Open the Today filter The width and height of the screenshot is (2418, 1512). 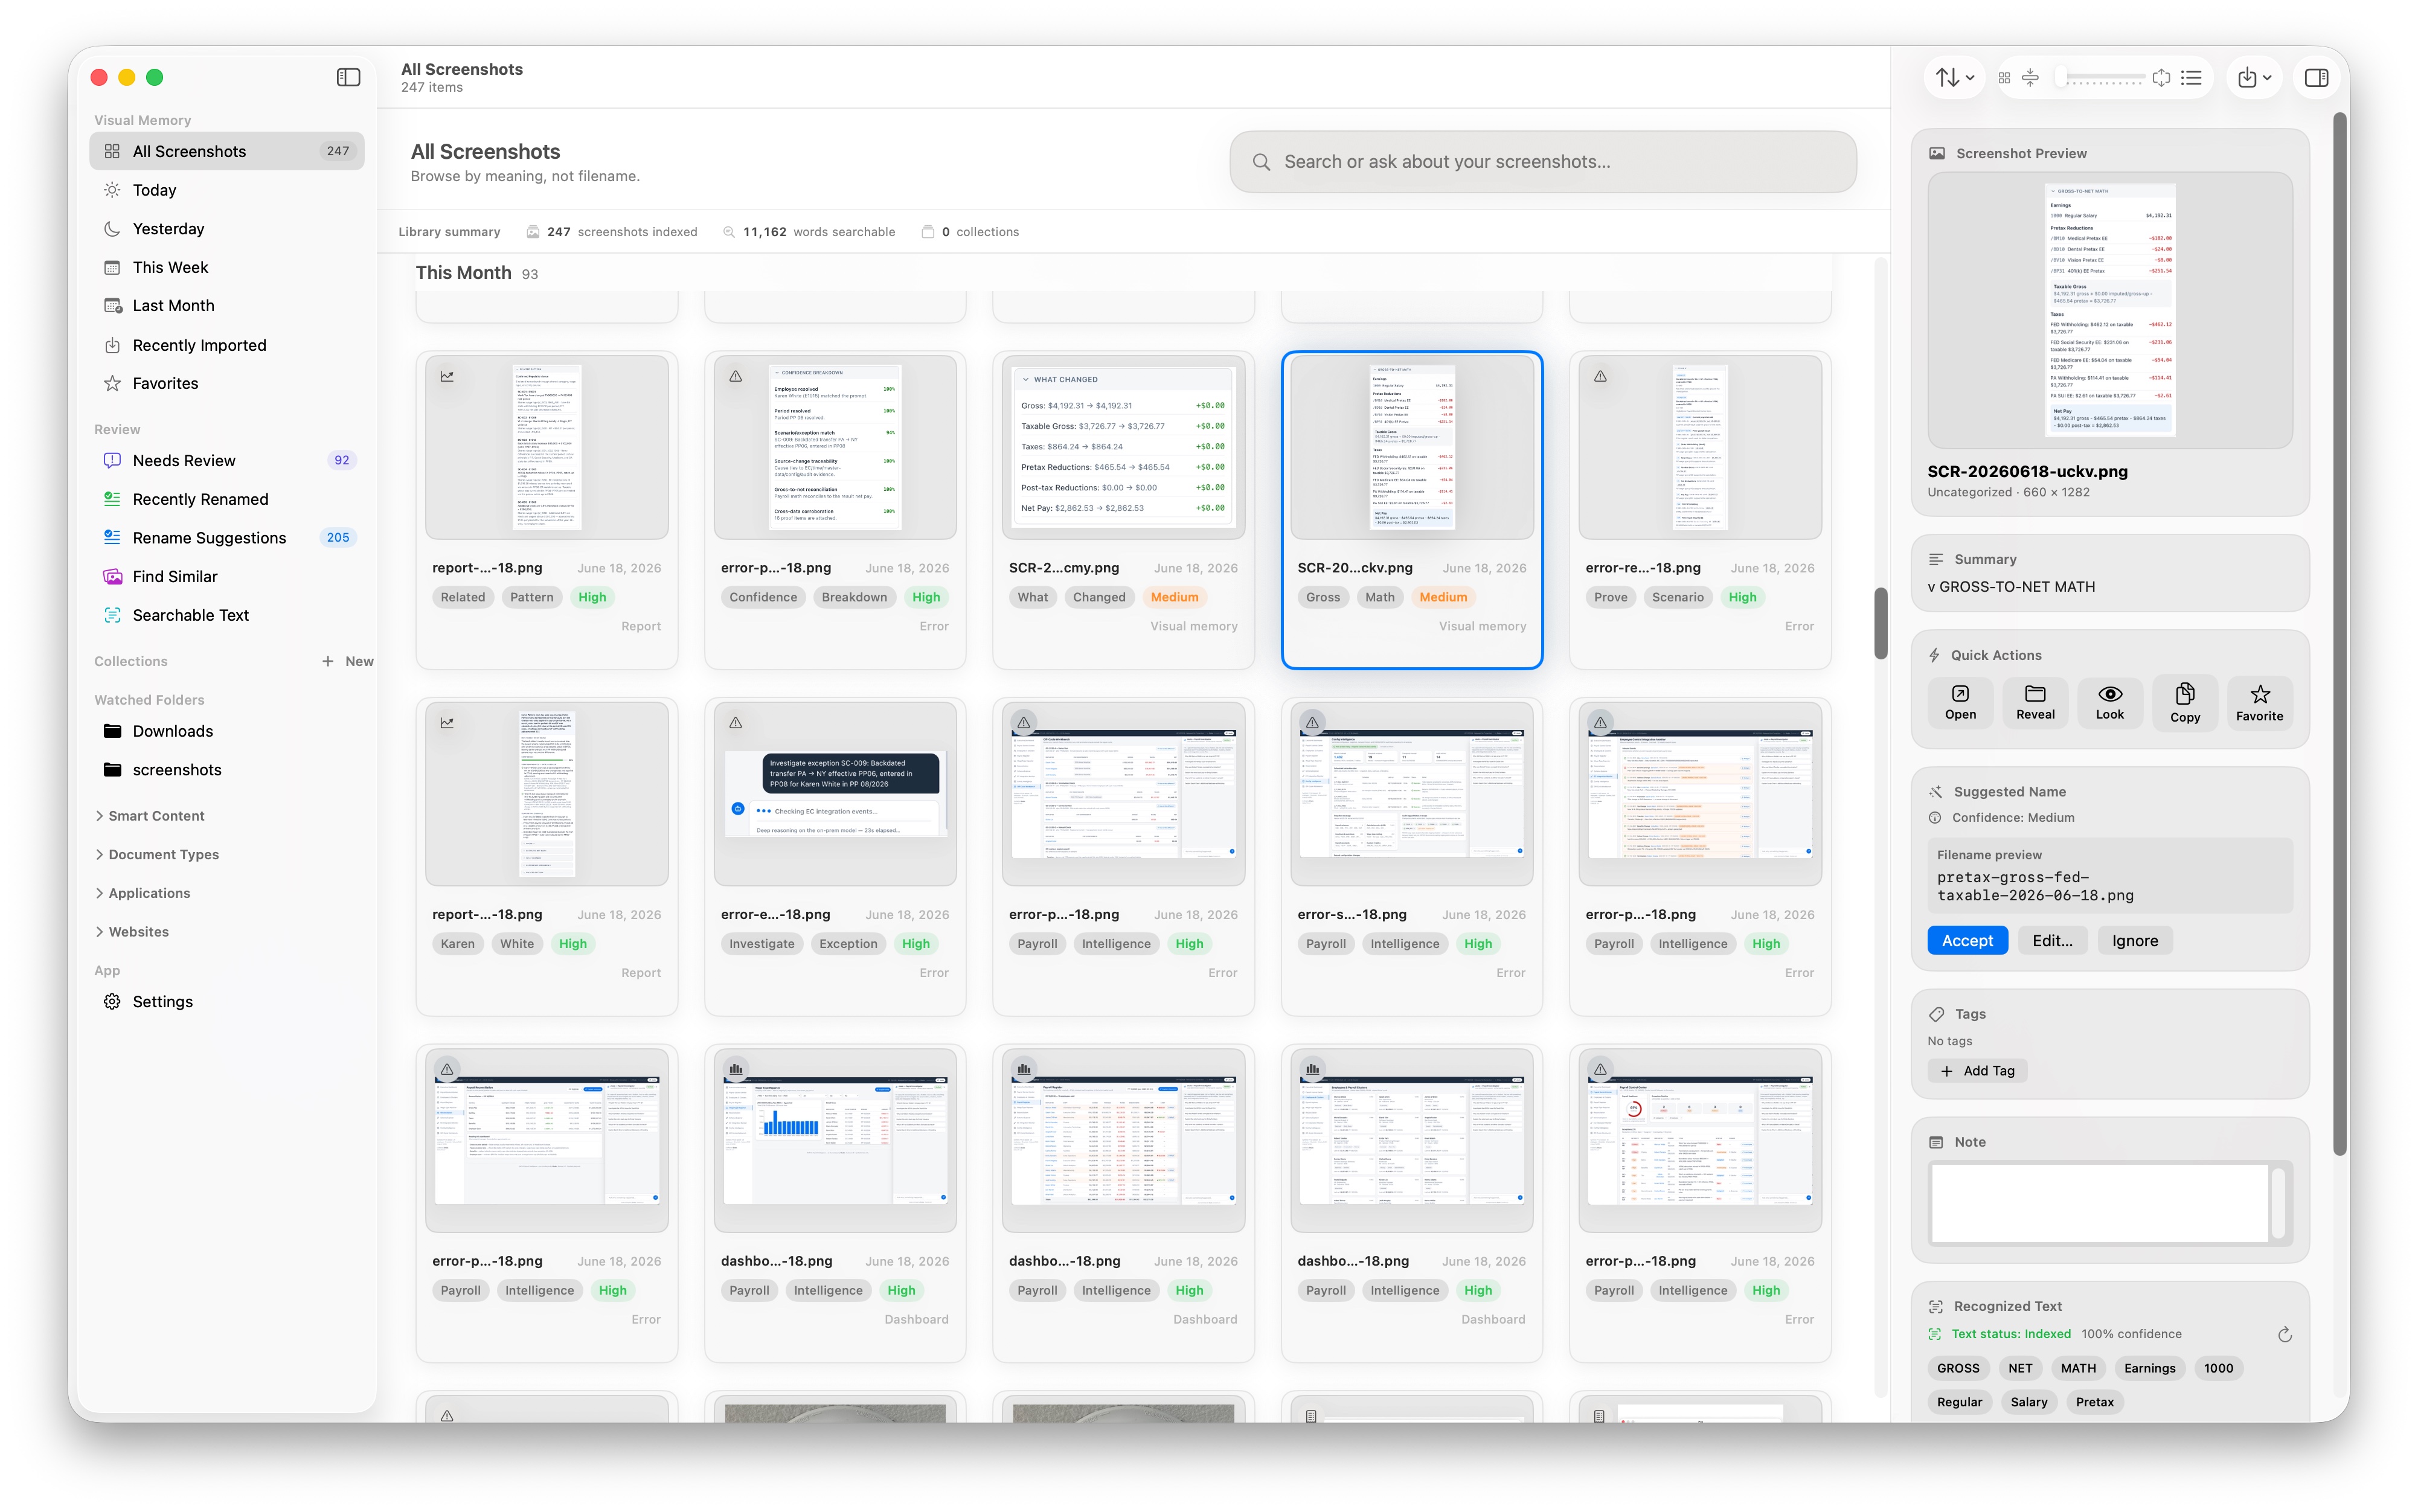227,190
